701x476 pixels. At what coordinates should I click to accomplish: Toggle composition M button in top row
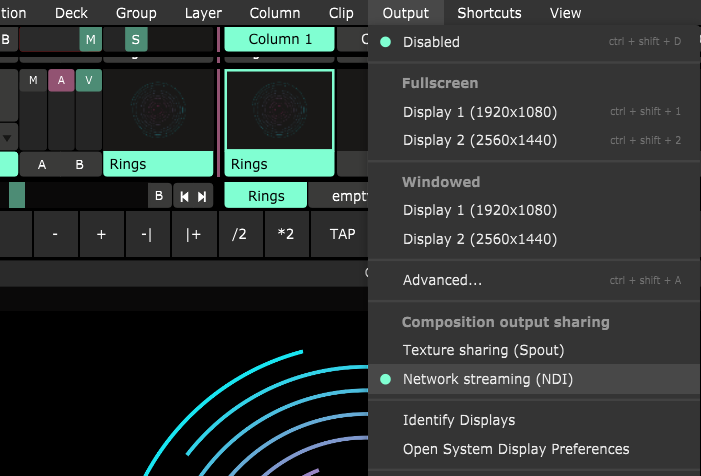click(x=91, y=39)
